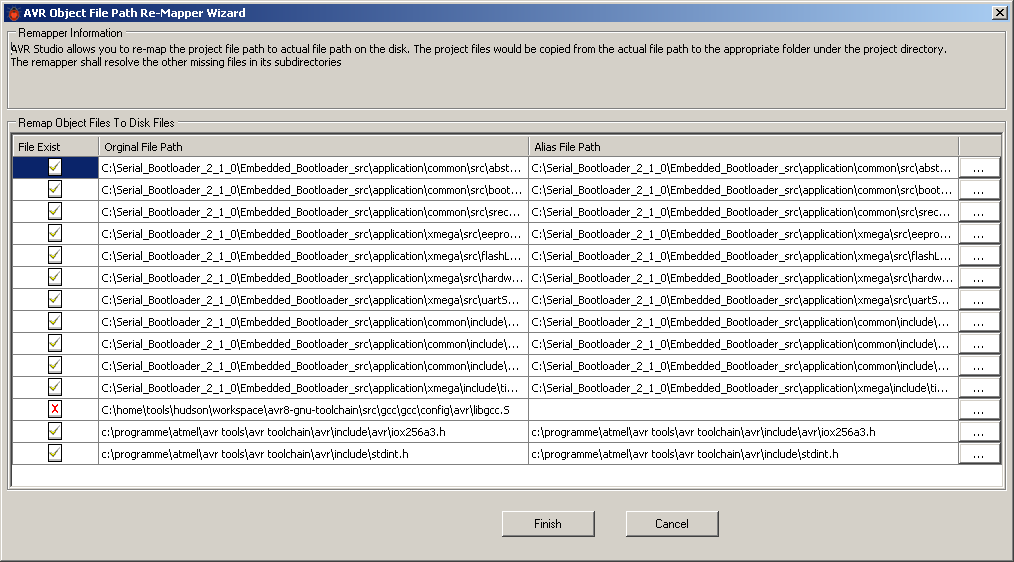Click alias path cell ending common\src\abst…
The width and height of the screenshot is (1014, 562).
[743, 168]
